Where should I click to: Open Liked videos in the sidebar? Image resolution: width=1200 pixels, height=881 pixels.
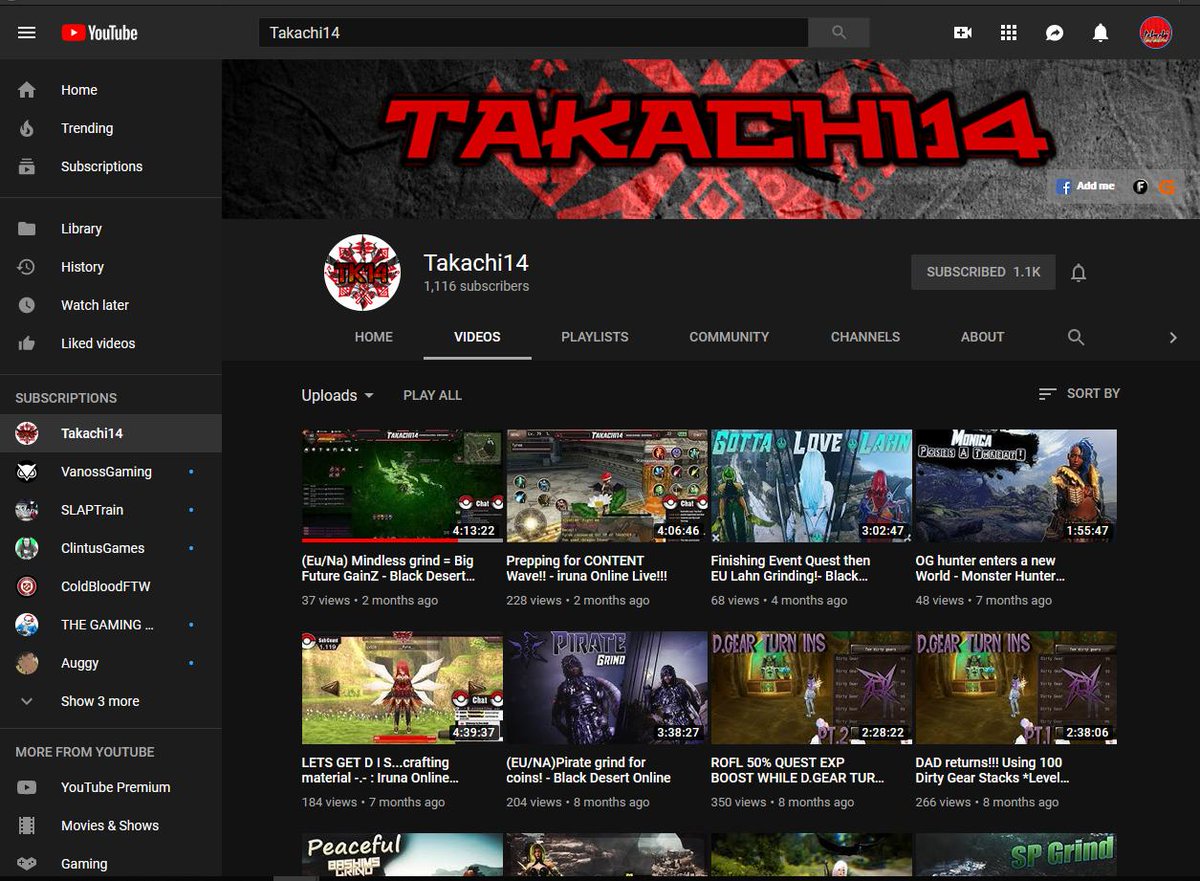tap(111, 343)
